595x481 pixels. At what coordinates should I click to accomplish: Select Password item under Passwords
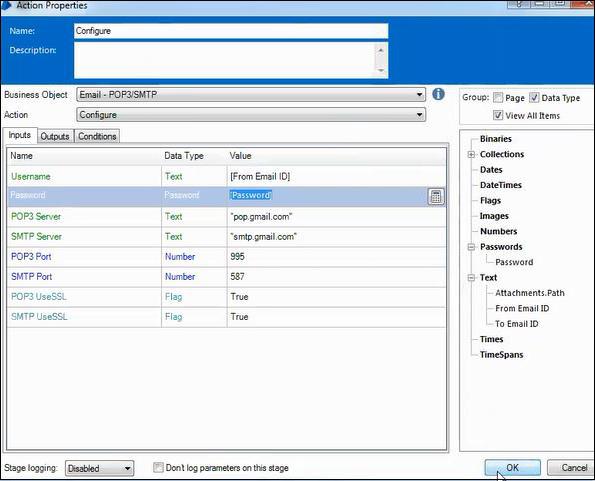click(514, 262)
